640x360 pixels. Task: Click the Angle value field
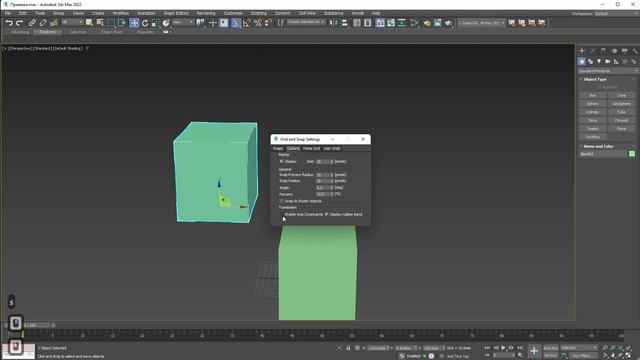(x=325, y=188)
